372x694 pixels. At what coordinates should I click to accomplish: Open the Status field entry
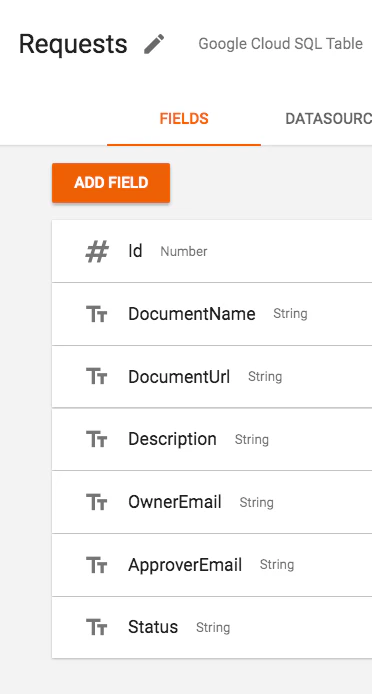pyautogui.click(x=212, y=627)
